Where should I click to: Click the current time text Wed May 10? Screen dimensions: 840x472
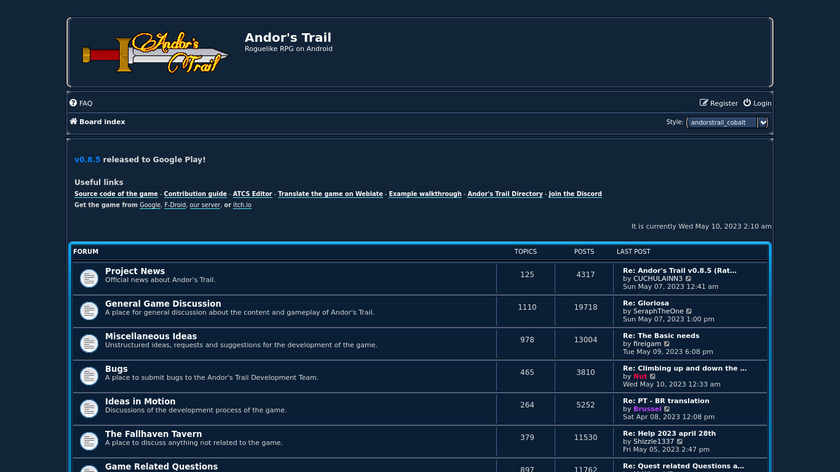click(701, 227)
